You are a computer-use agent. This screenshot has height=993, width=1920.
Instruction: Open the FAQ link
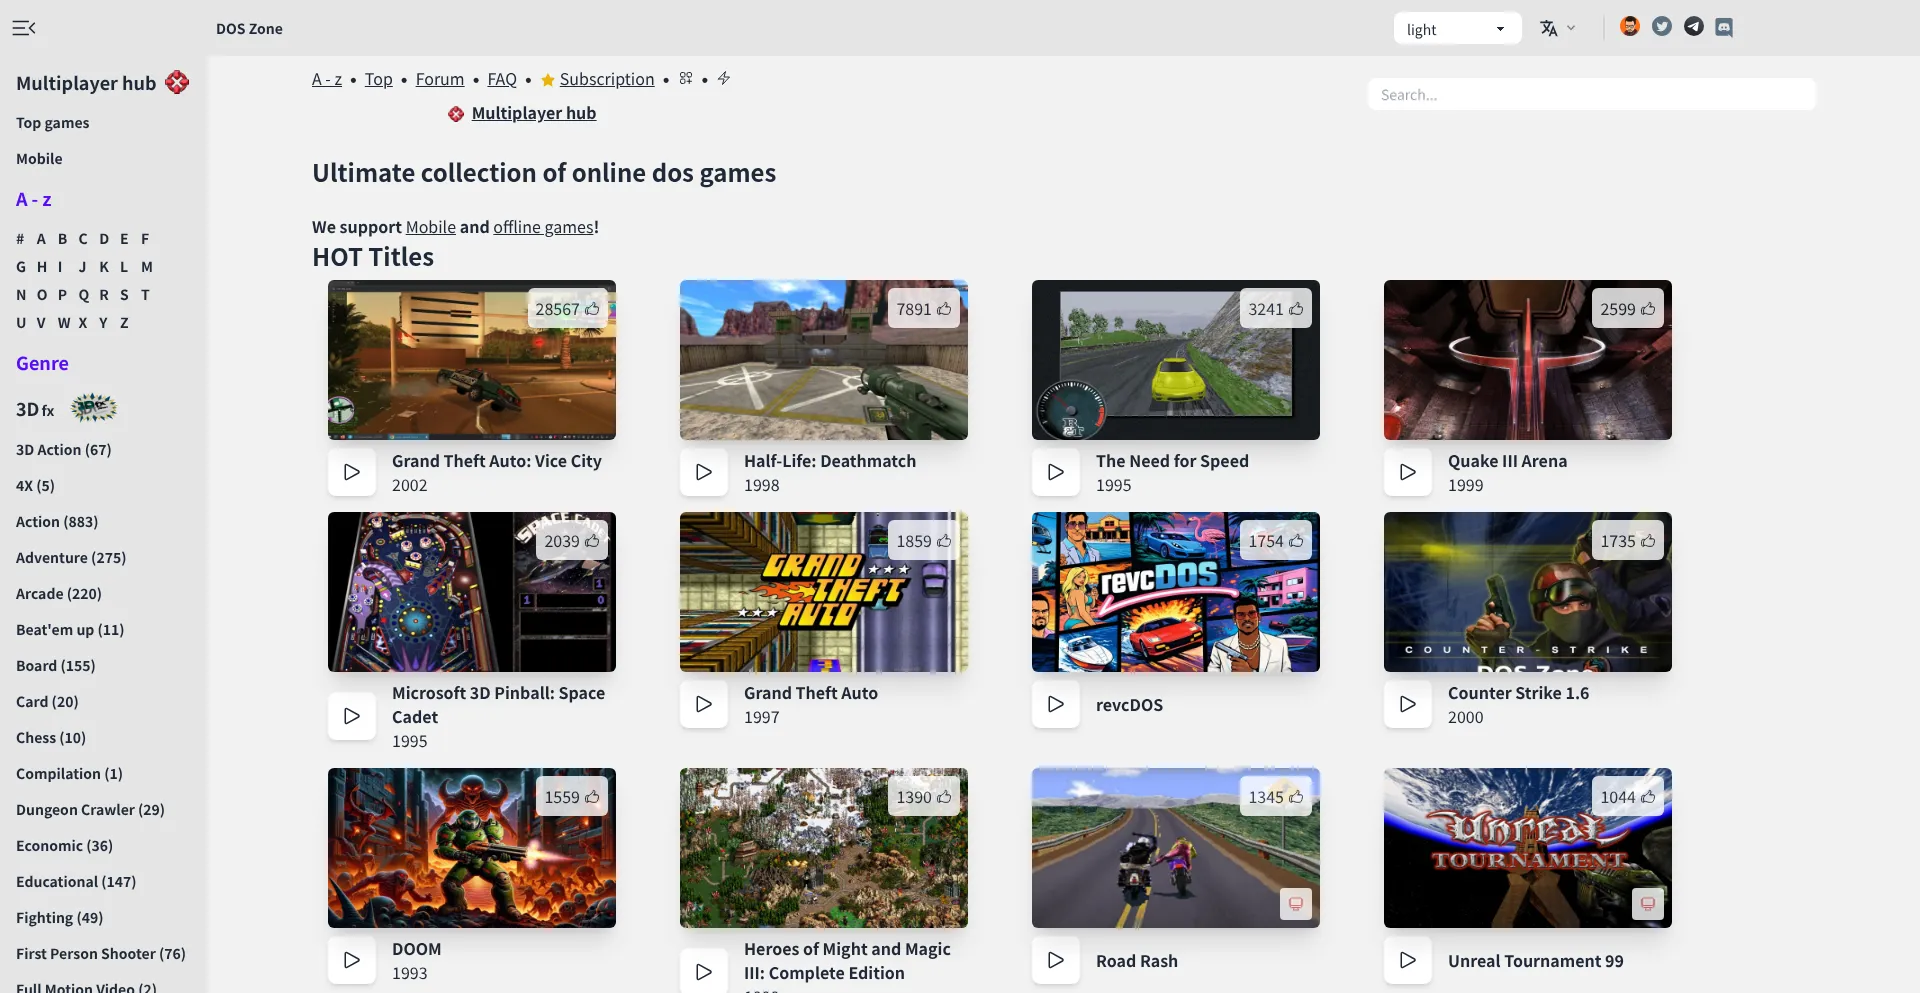[x=502, y=79]
